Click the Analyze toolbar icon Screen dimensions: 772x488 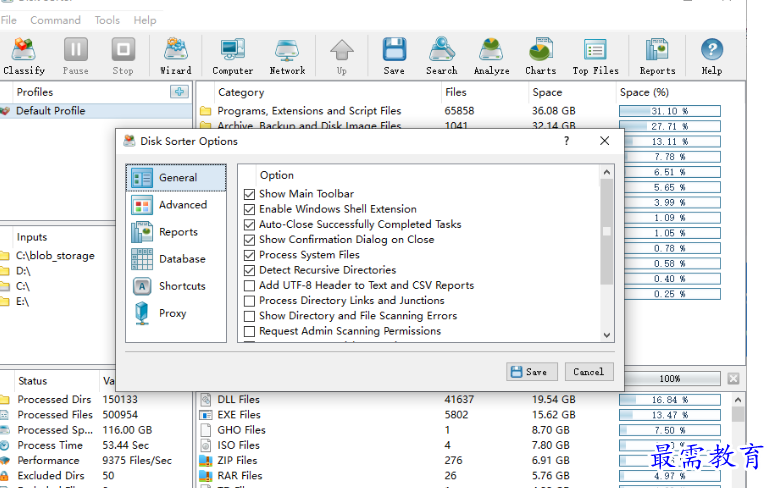[491, 56]
